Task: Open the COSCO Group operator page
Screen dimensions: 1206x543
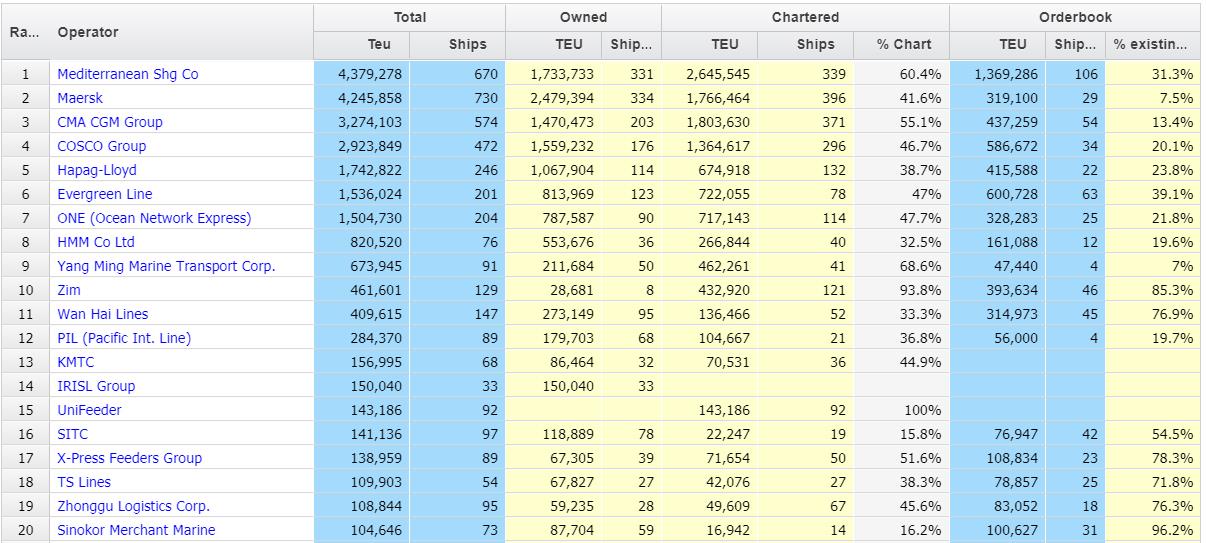Action: click(x=102, y=146)
